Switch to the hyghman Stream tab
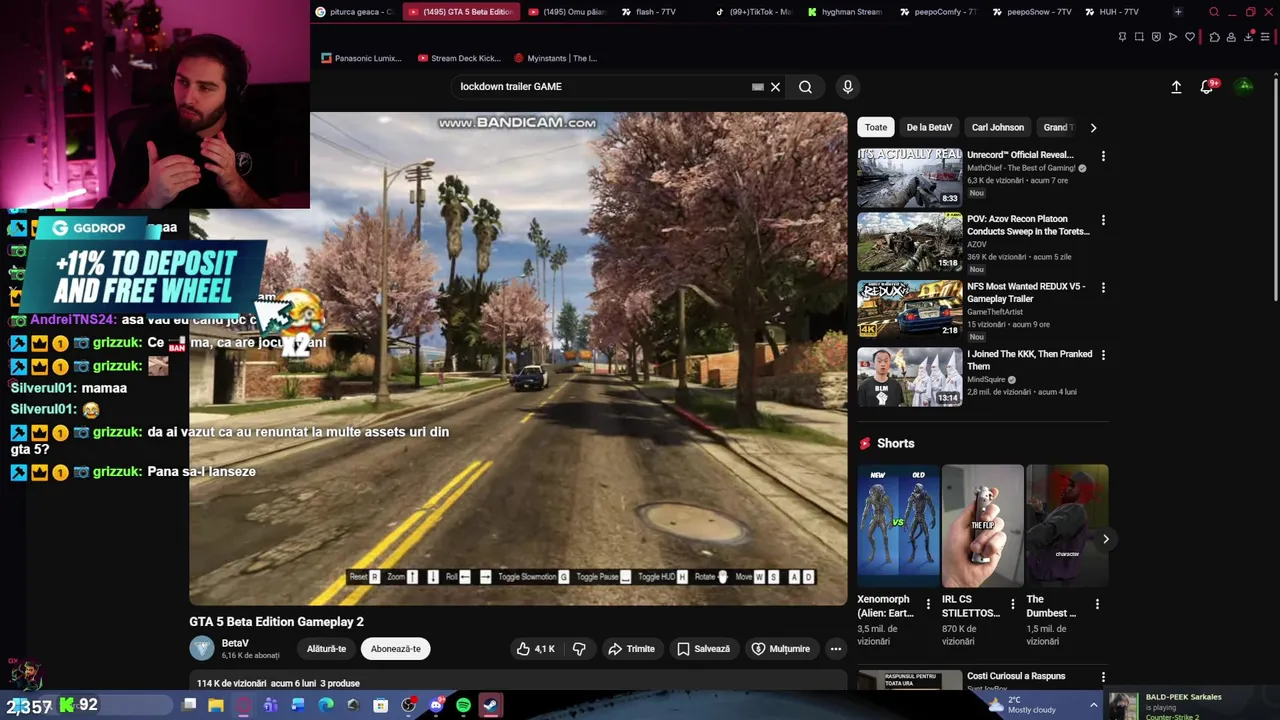 point(843,12)
